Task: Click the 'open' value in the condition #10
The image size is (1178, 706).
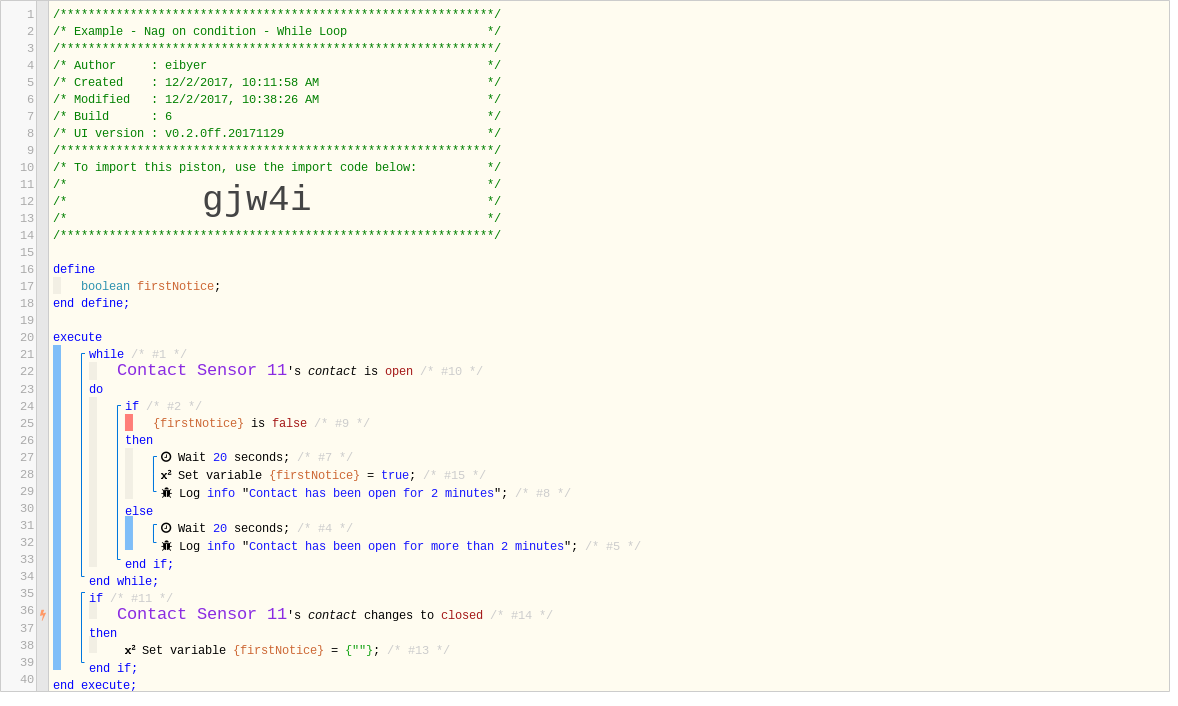Action: [400, 374]
